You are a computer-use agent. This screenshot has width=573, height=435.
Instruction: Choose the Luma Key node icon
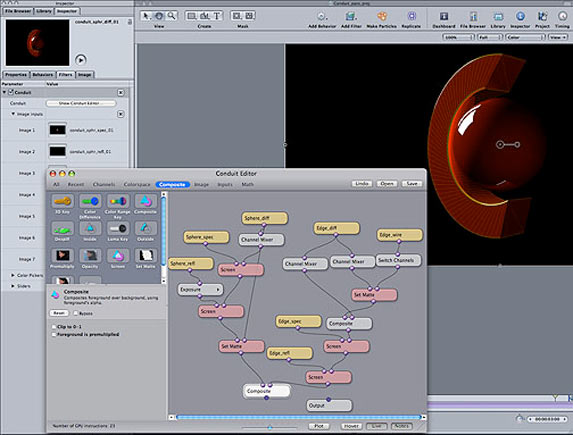118,229
